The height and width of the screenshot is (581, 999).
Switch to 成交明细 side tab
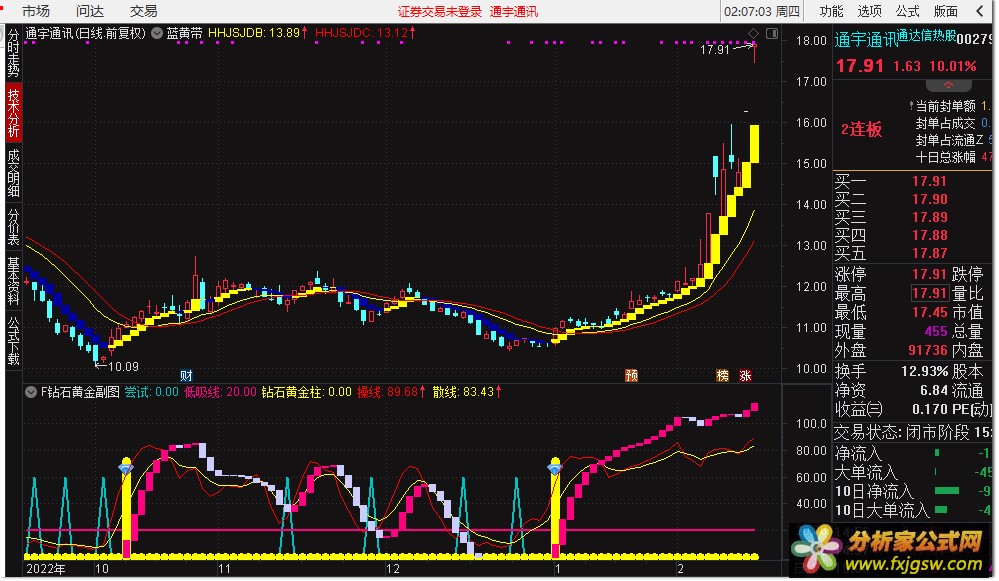coord(13,173)
